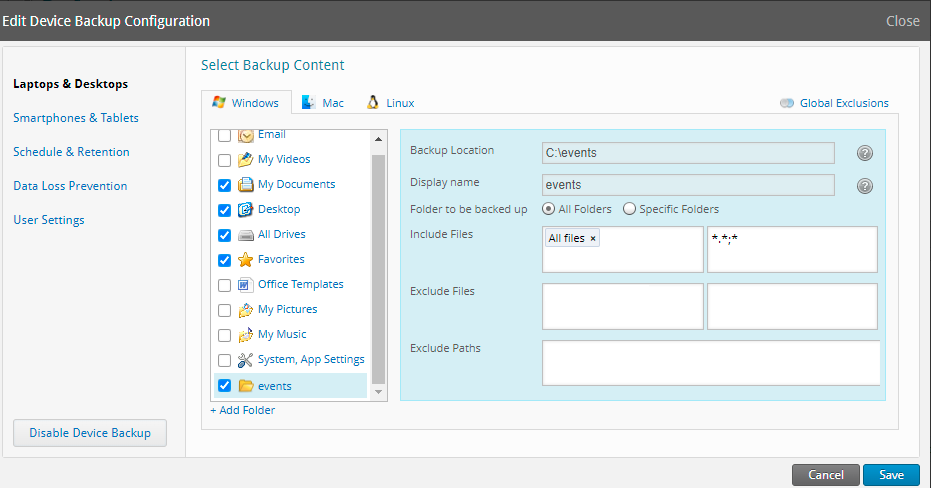Click the Cancel button
The height and width of the screenshot is (488, 931).
825,475
